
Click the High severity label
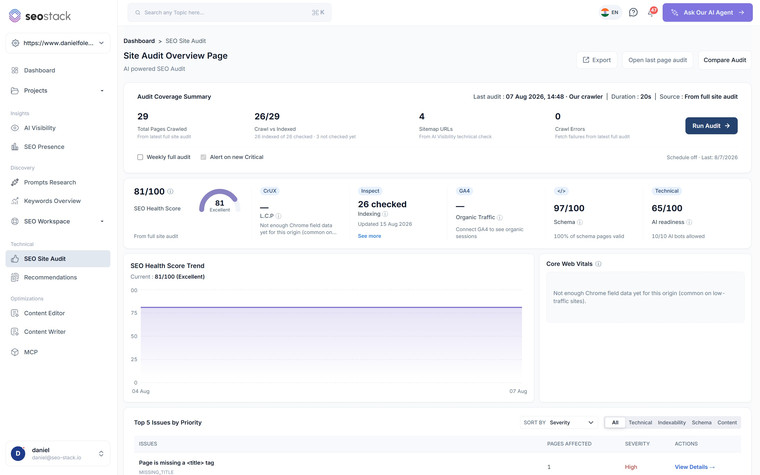click(x=631, y=467)
